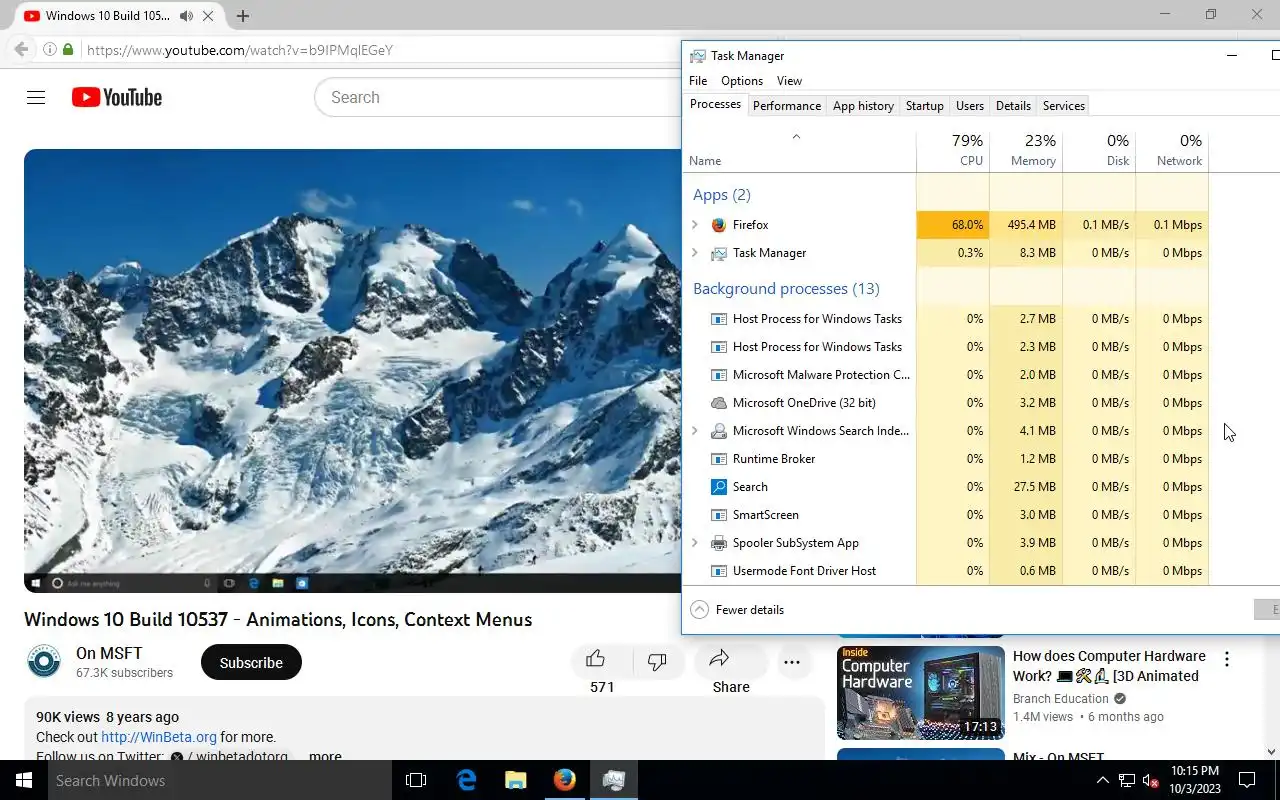Click the muted volume tray icon

[x=1150, y=781]
